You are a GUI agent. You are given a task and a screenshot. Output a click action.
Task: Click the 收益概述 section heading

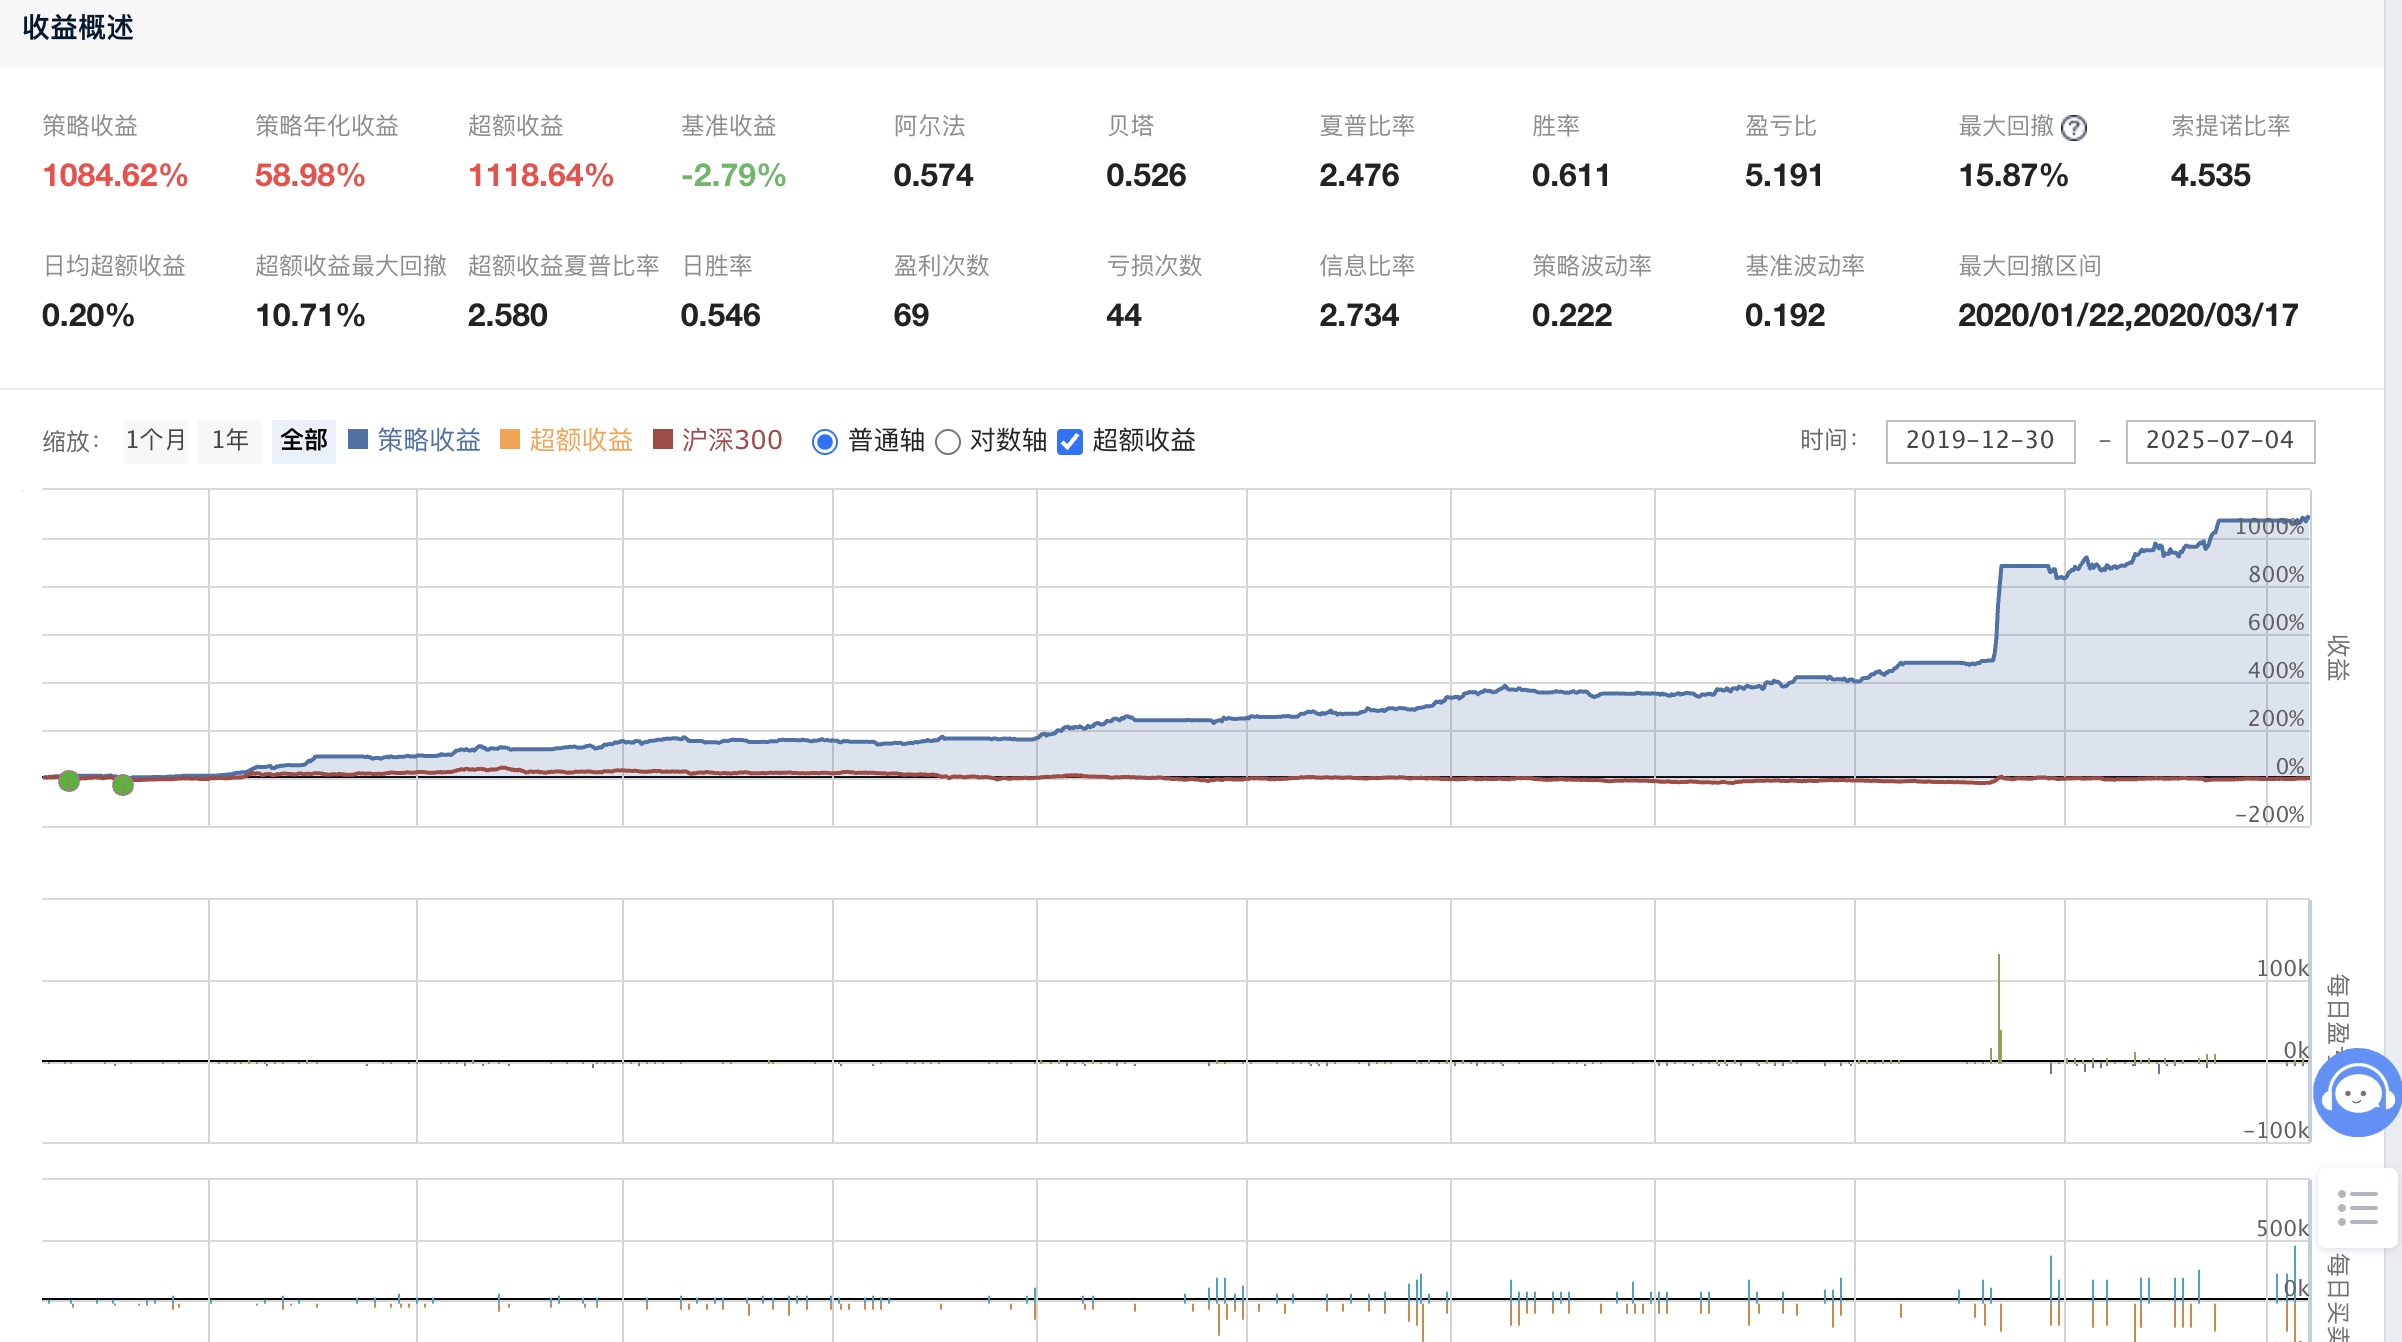[x=78, y=28]
